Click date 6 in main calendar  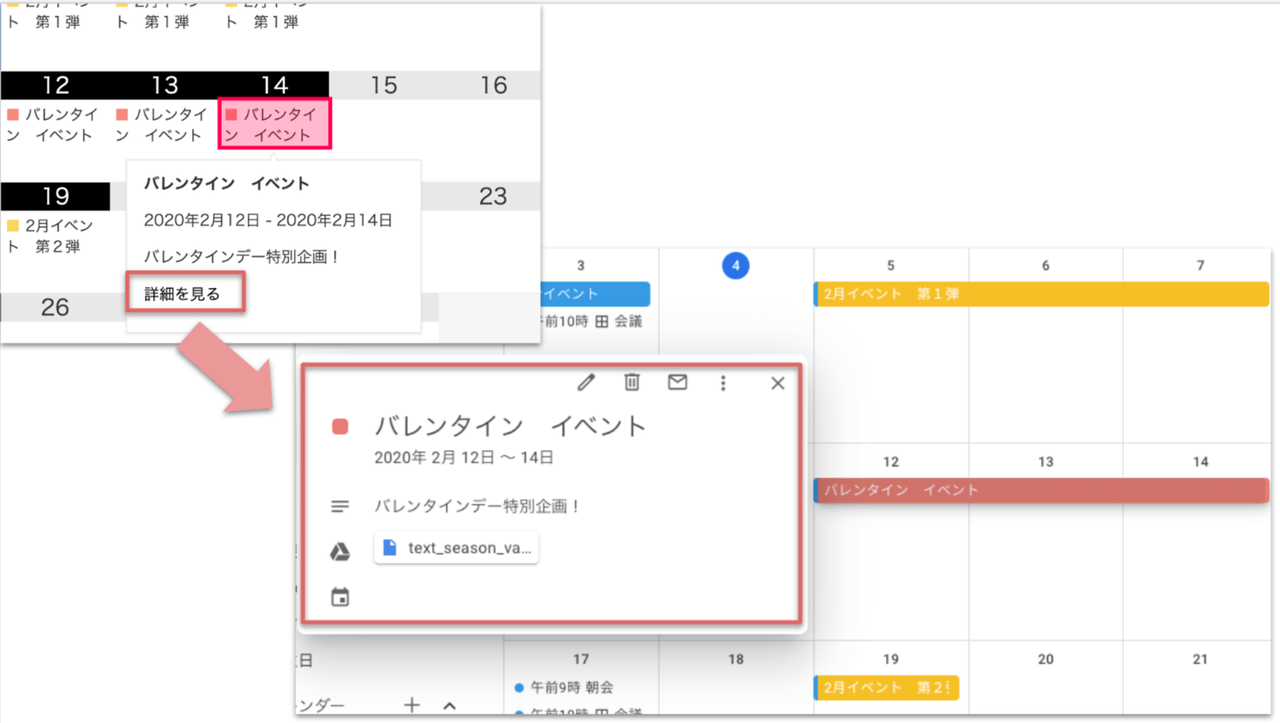pos(1046,265)
